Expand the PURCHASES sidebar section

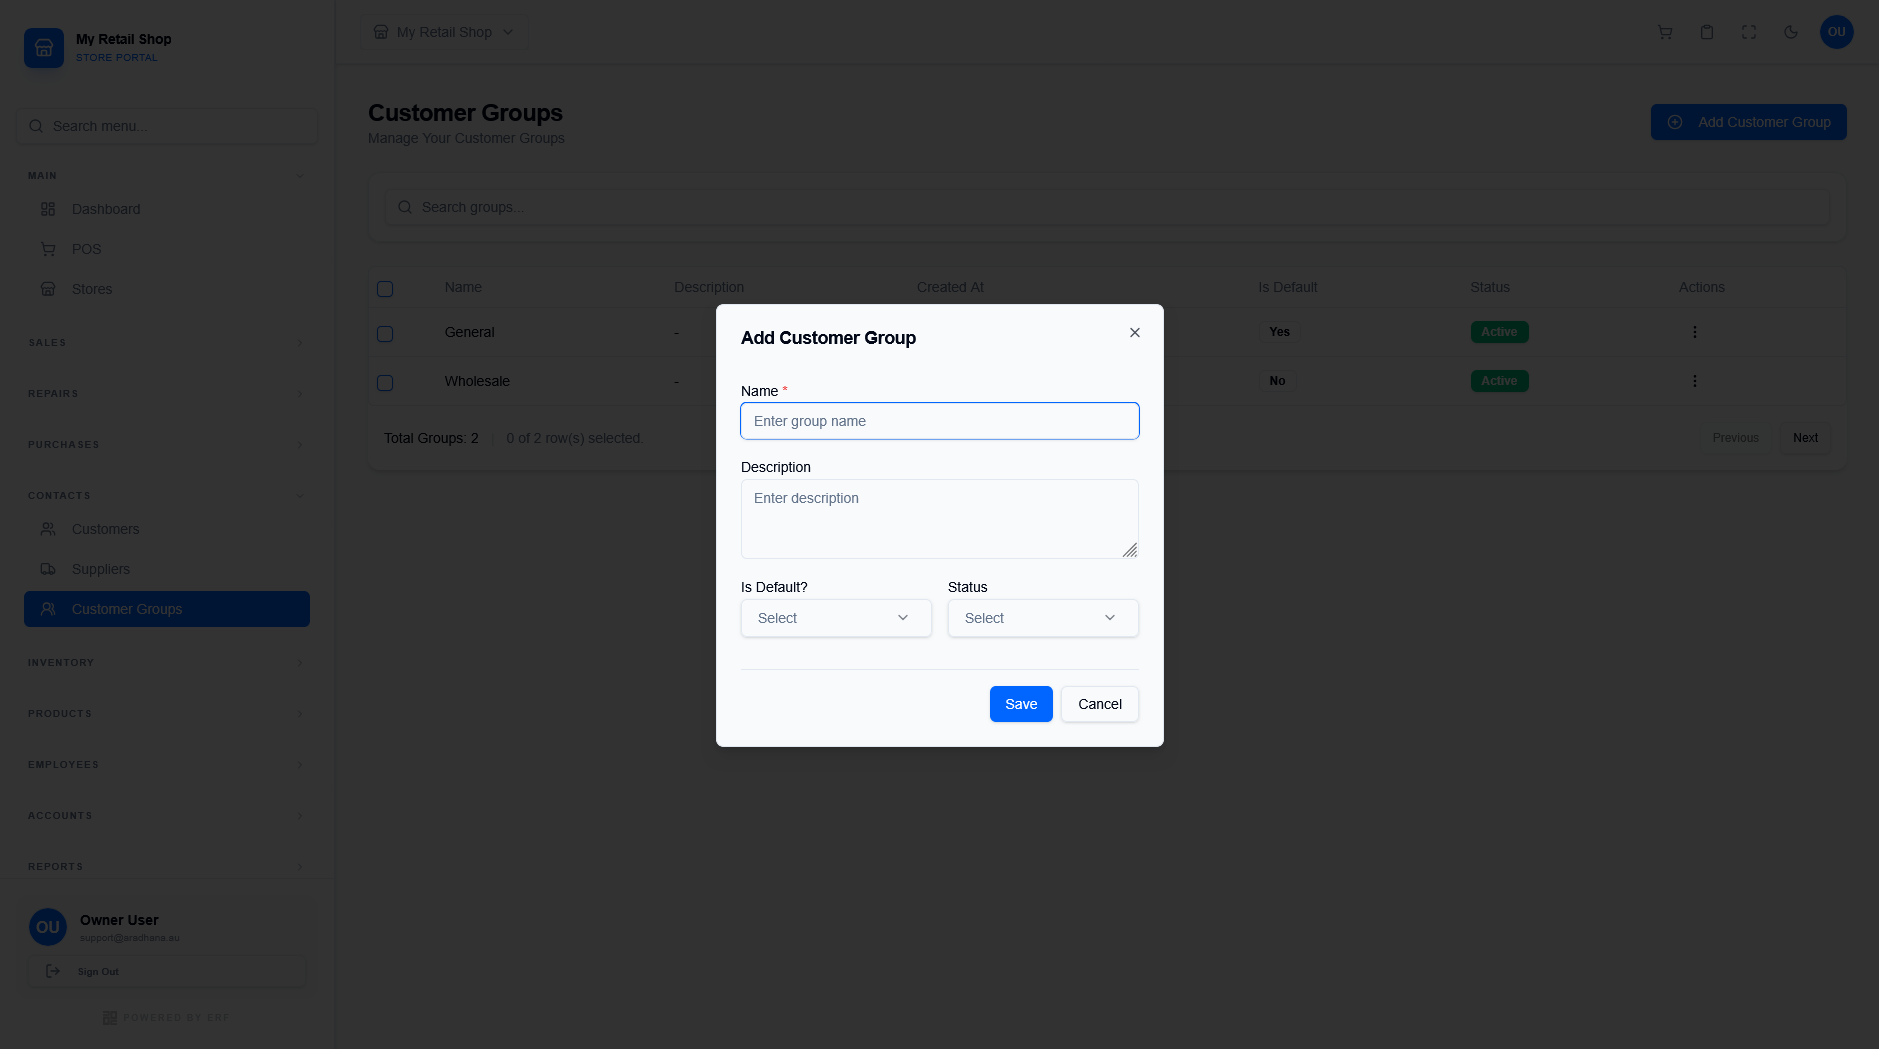tap(167, 445)
